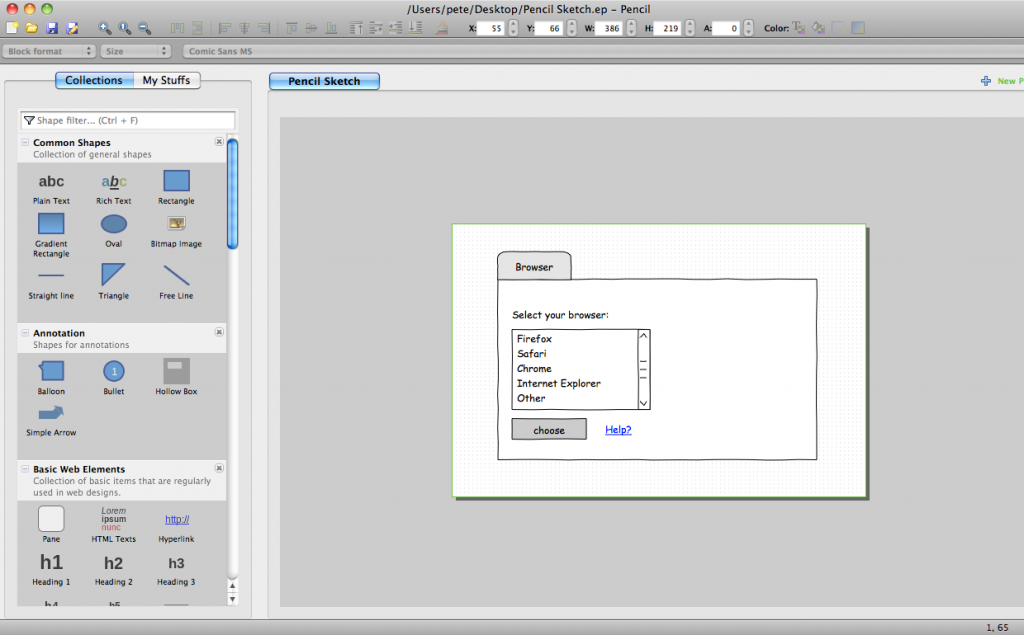Open the Block format dropdown
Image resolution: width=1024 pixels, height=635 pixels.
point(49,50)
